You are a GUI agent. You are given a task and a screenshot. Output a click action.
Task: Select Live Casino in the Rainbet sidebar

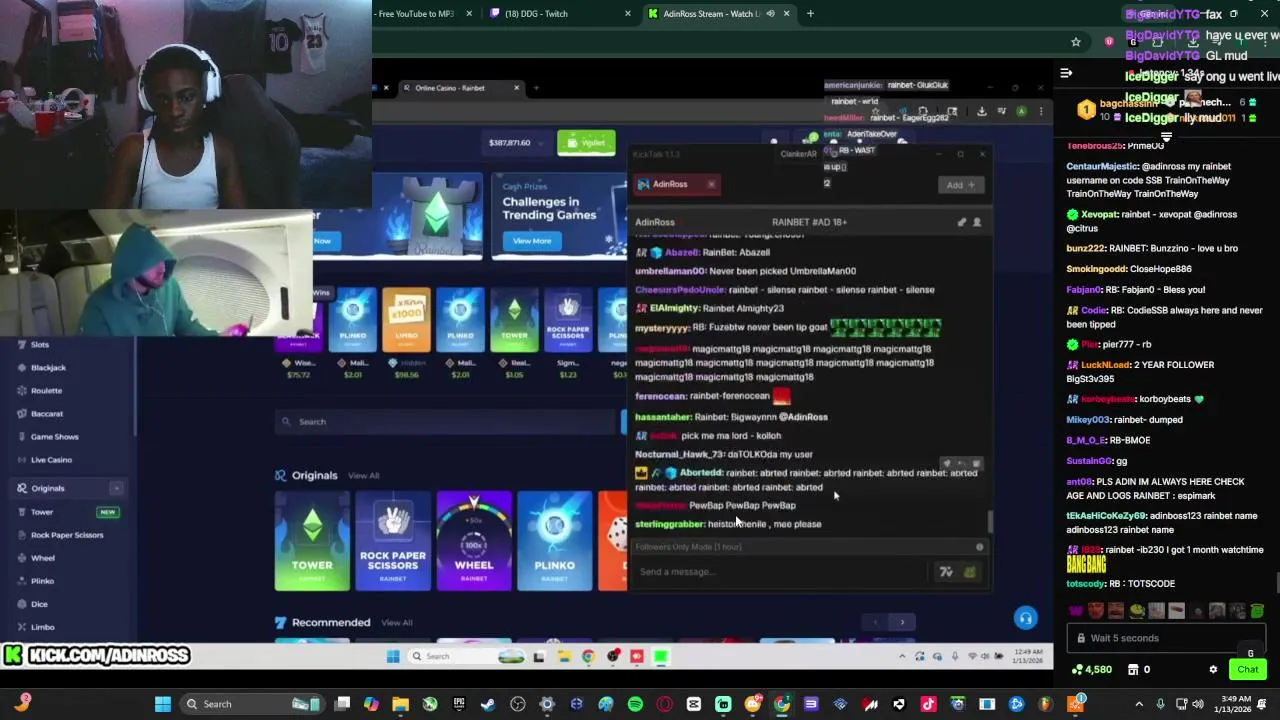pyautogui.click(x=51, y=459)
